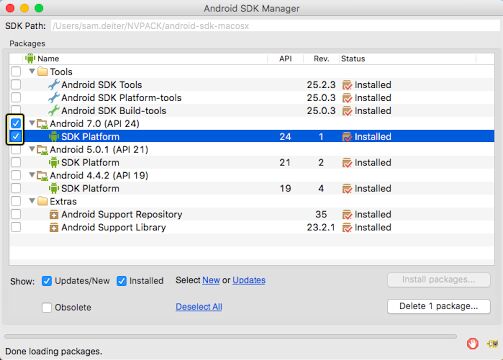Click the Android SDK Platform-tools wrench icon
The height and width of the screenshot is (360, 503).
54,98
